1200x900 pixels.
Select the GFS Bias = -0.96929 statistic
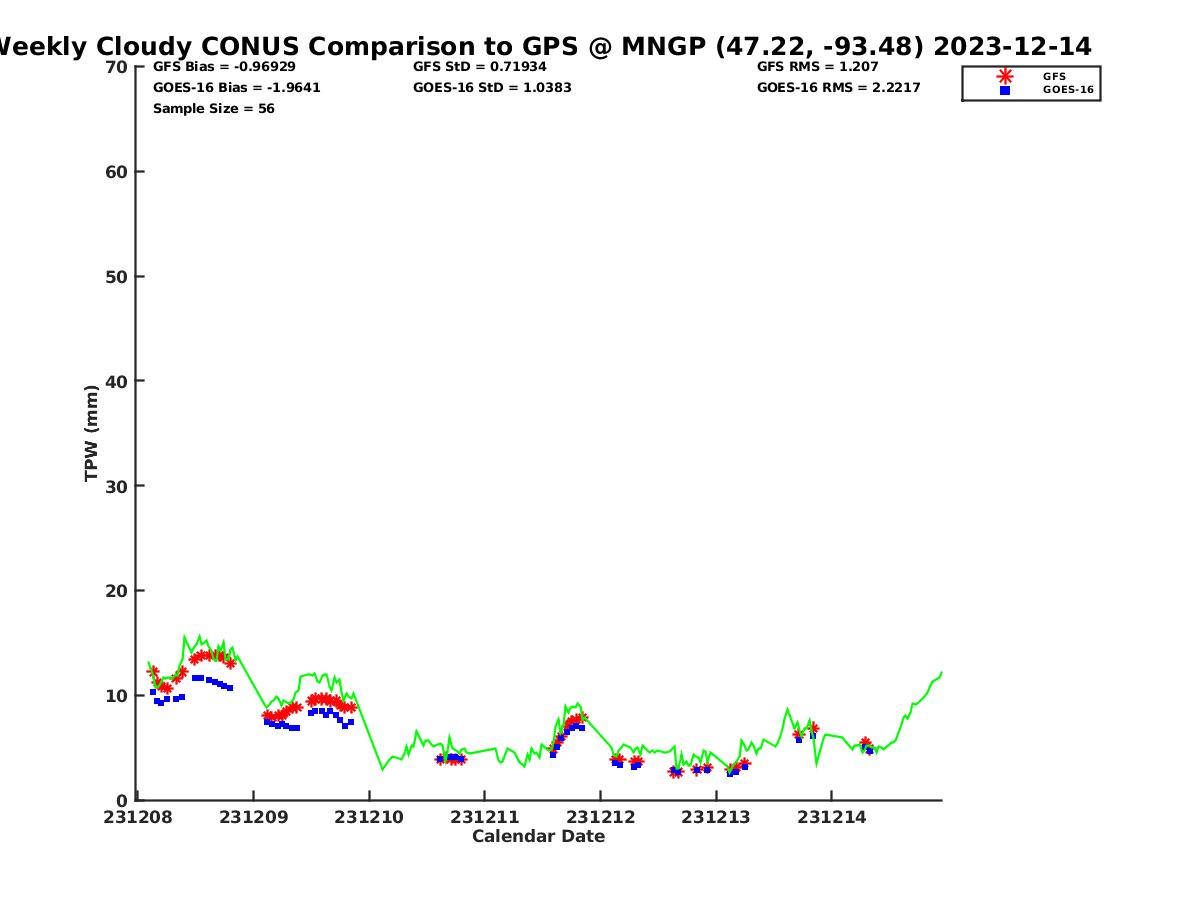click(x=224, y=67)
